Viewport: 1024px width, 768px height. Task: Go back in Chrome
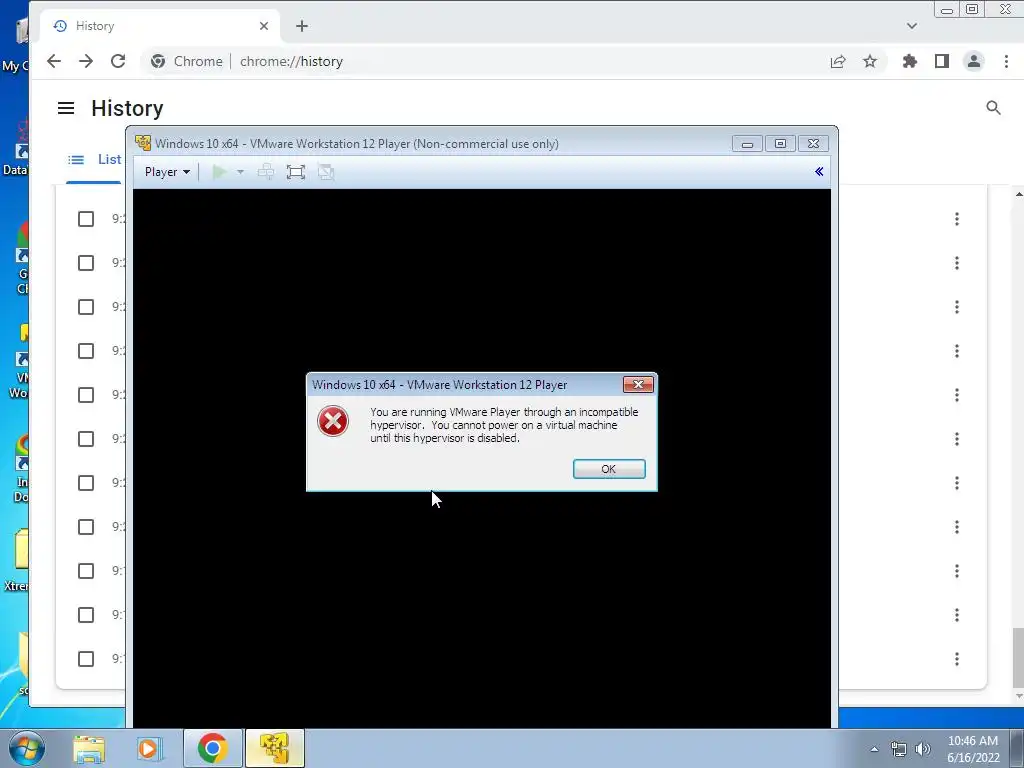pyautogui.click(x=54, y=61)
